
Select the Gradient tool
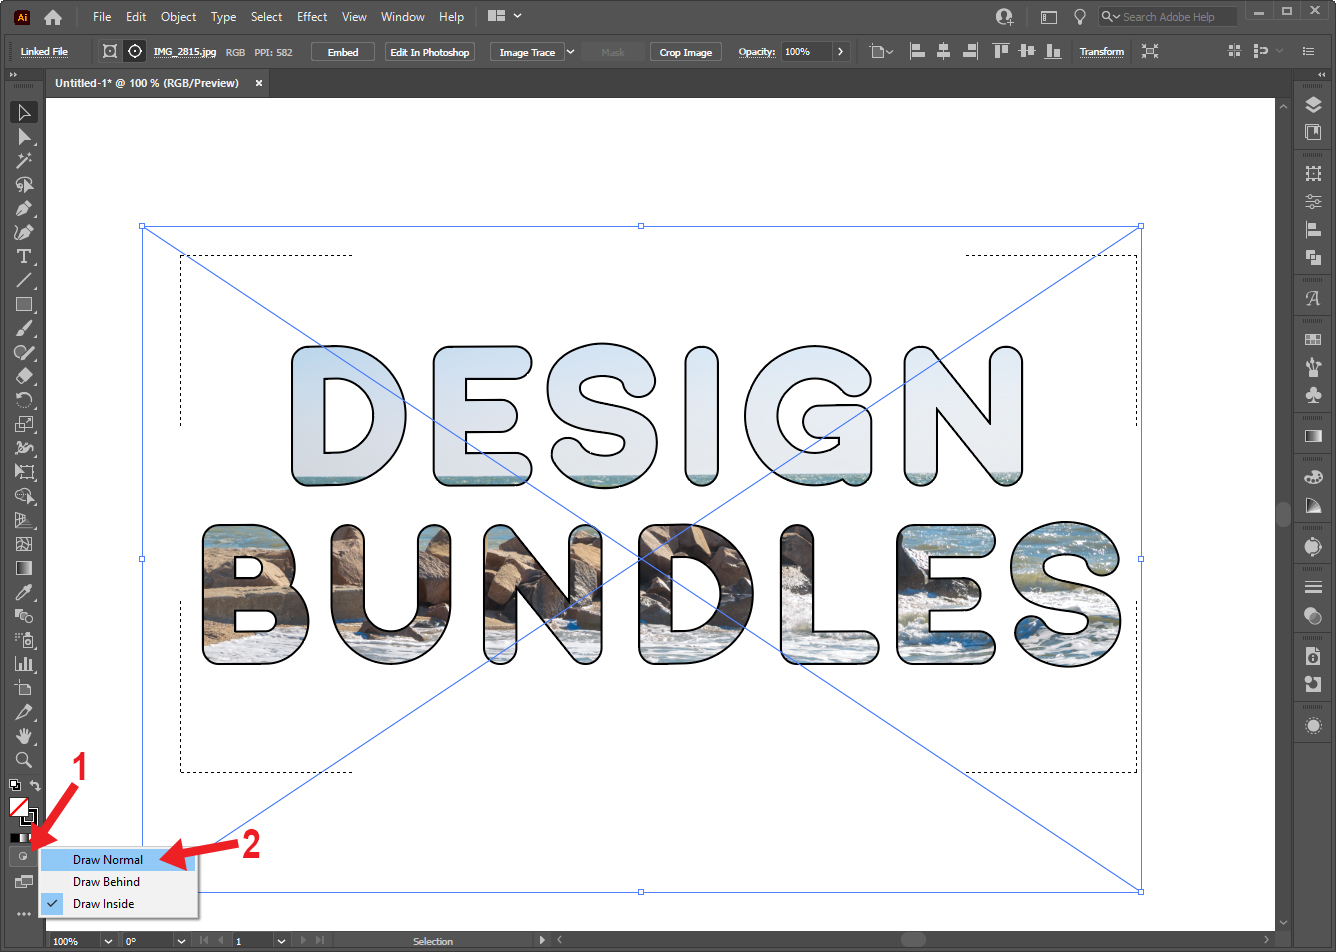point(24,568)
